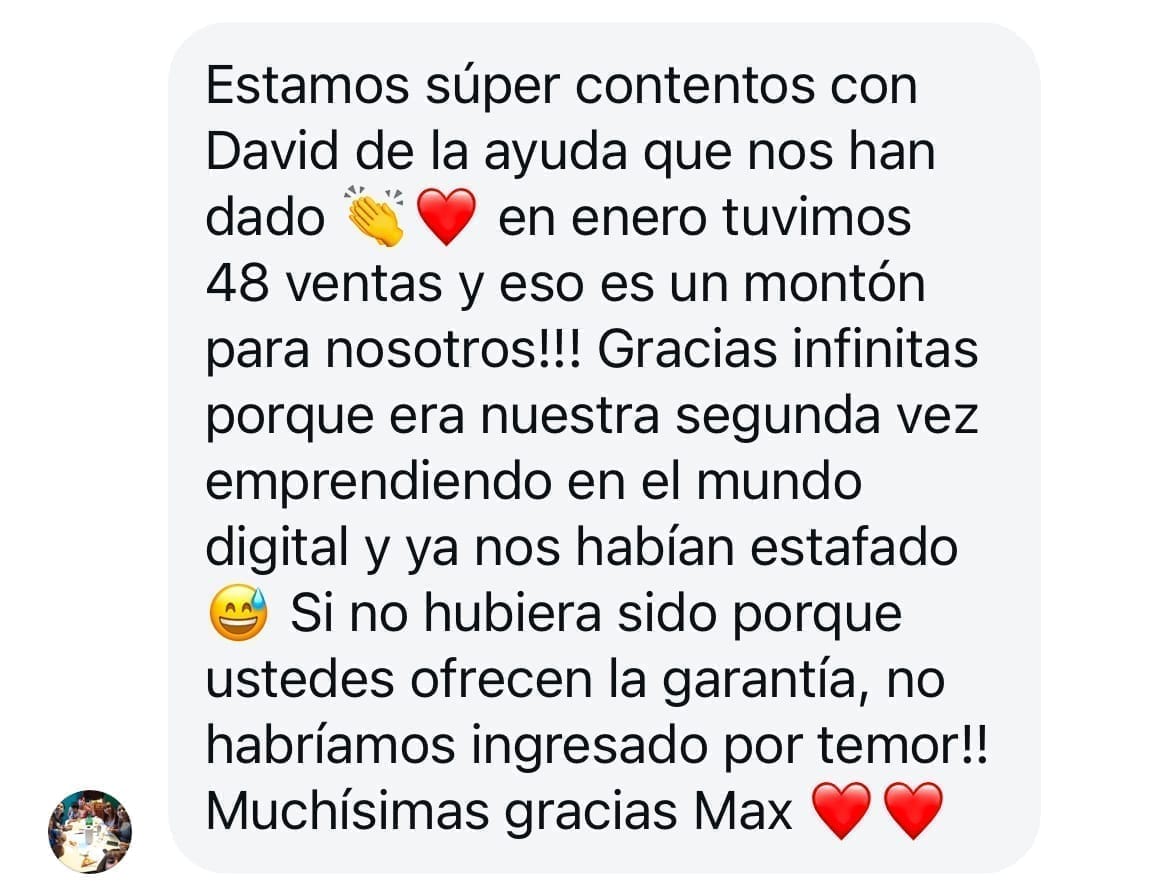Click the word "habríamos" in the message
The width and height of the screenshot is (1170, 890).
coord(331,745)
